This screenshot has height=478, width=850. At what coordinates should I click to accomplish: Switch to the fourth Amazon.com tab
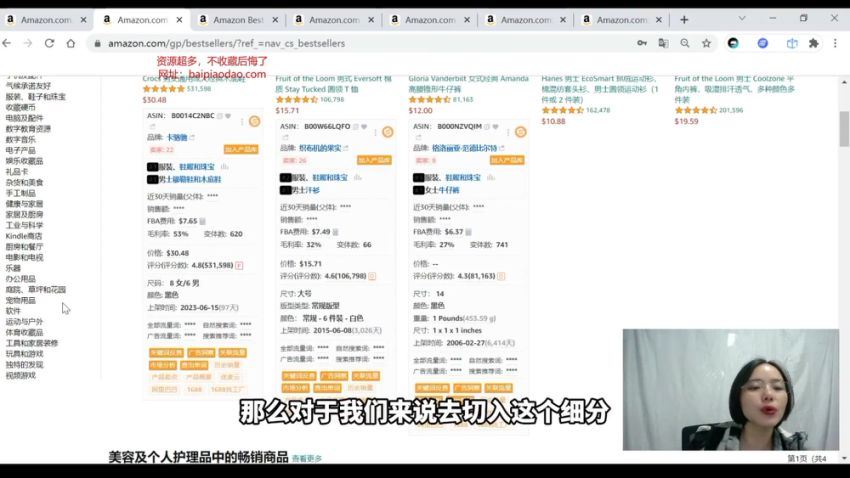click(x=430, y=20)
